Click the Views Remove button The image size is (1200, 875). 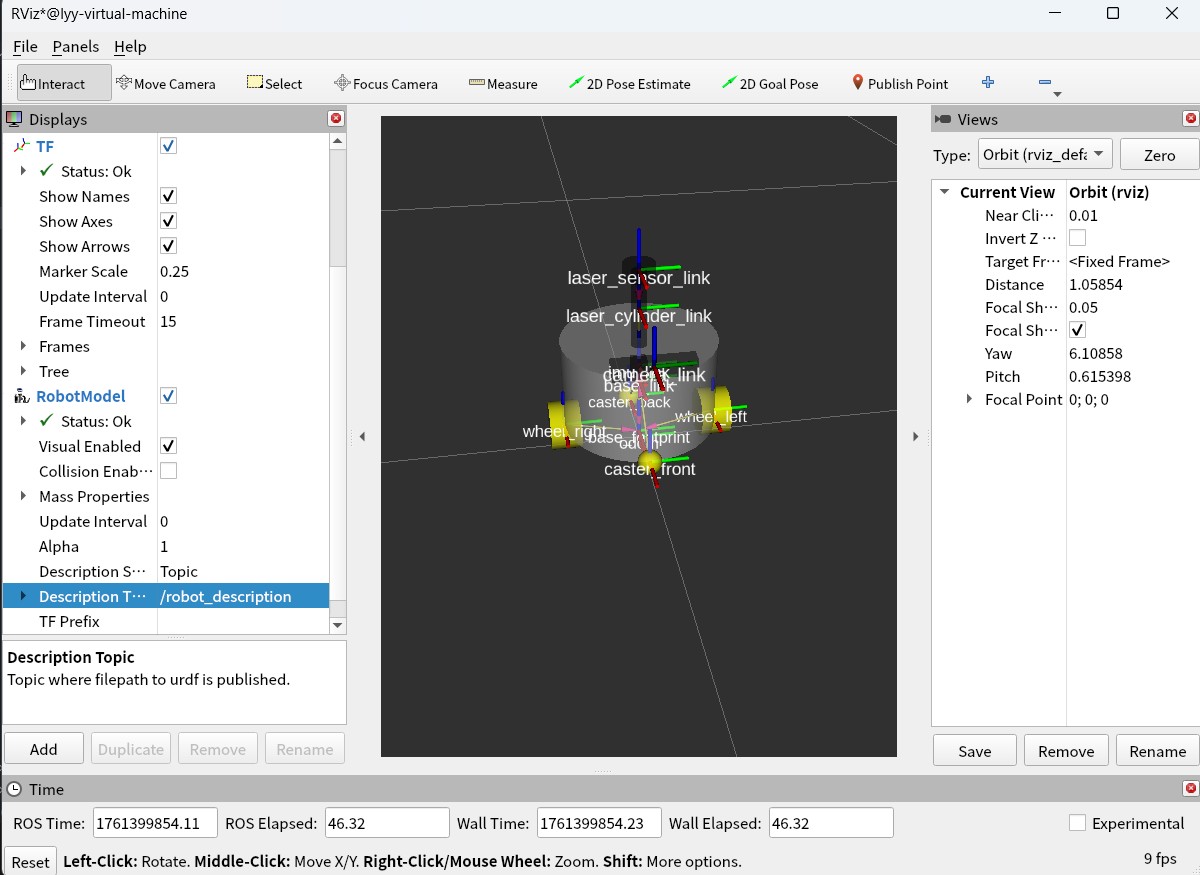(1066, 751)
